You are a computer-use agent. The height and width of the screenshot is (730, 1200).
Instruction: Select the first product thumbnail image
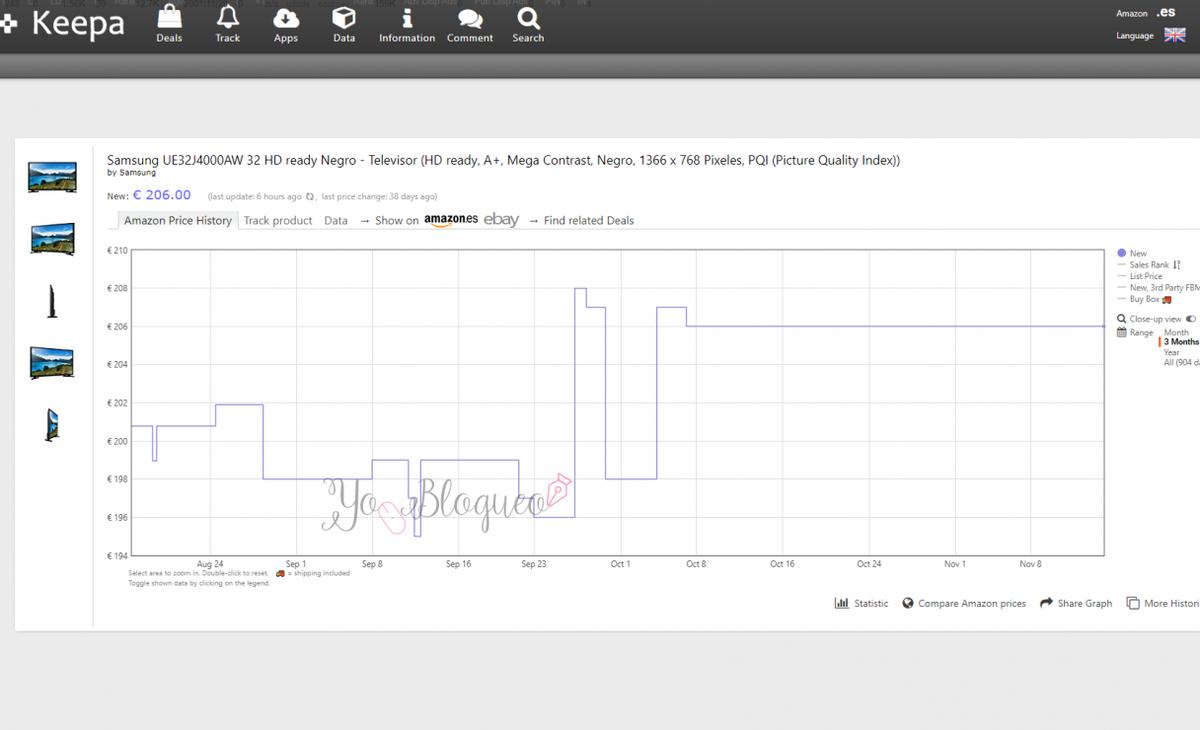51,177
